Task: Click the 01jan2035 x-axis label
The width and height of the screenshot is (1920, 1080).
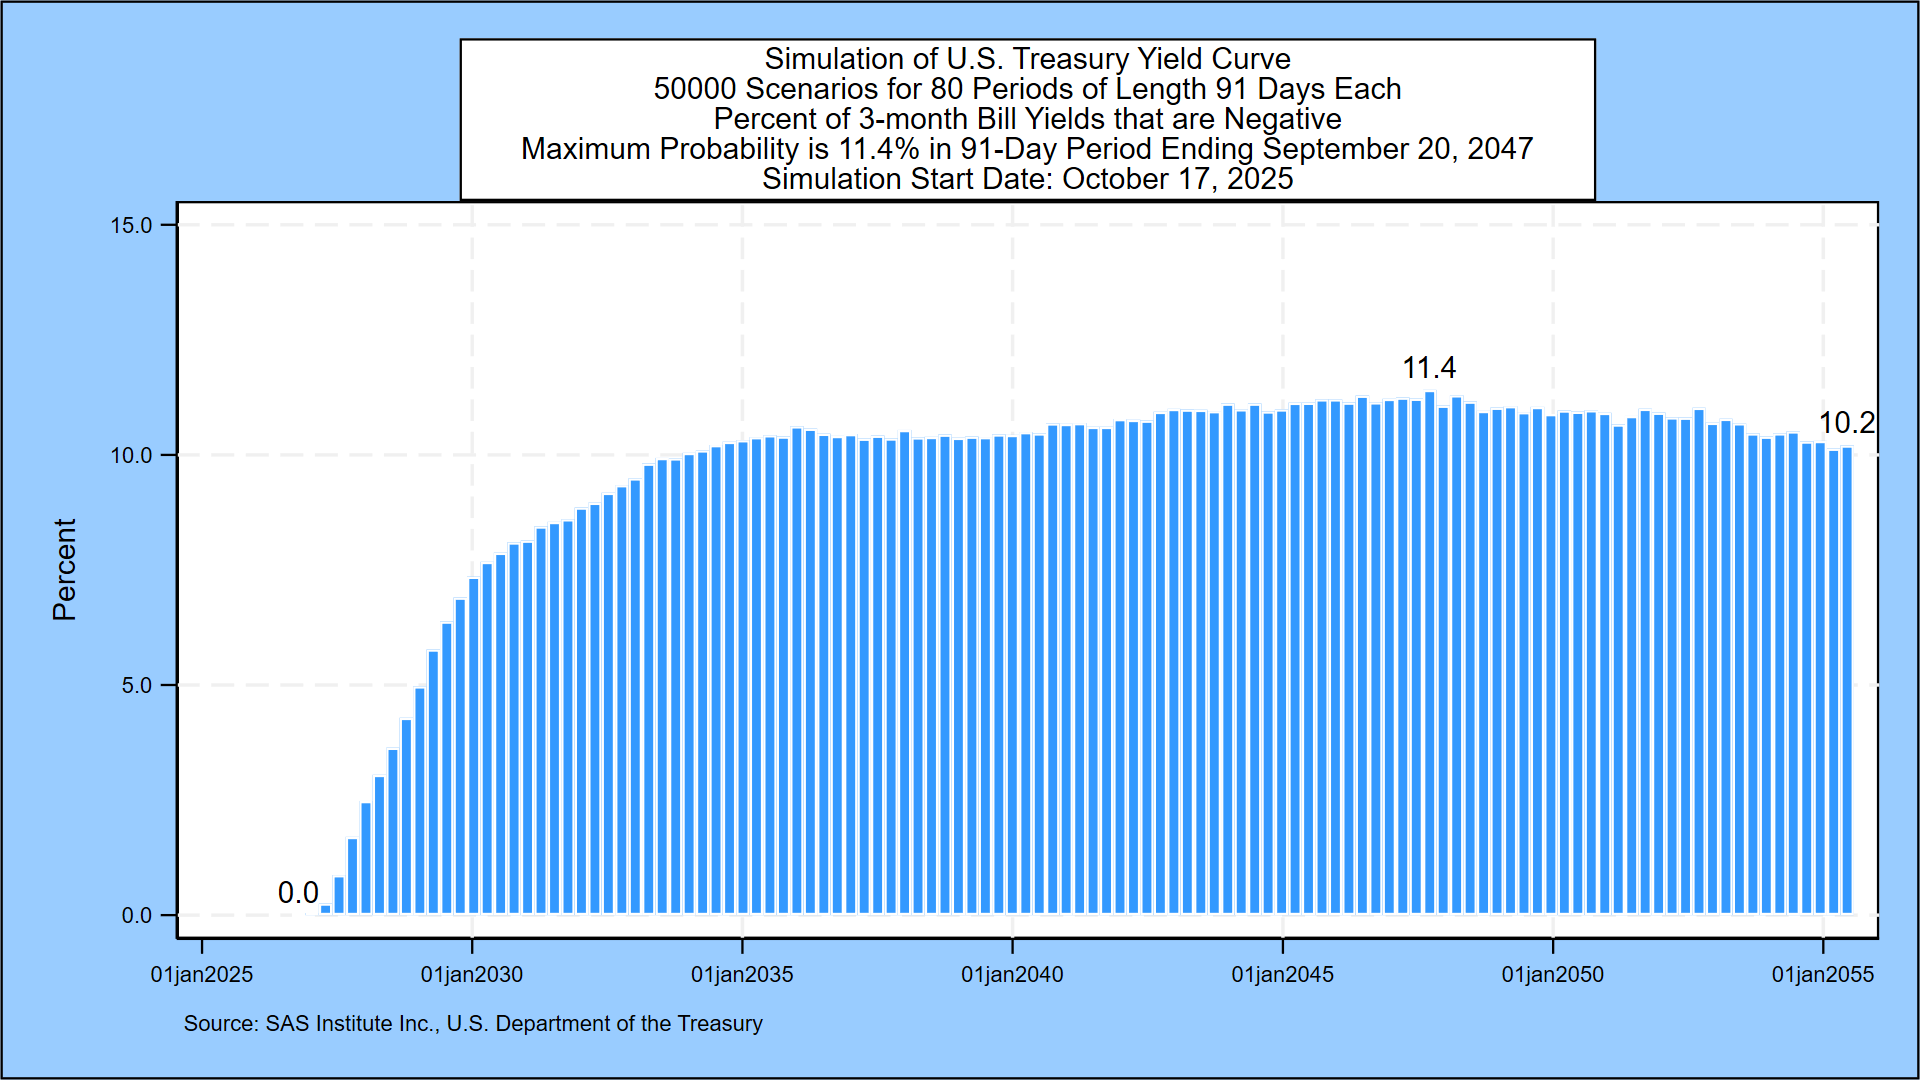Action: click(x=742, y=974)
